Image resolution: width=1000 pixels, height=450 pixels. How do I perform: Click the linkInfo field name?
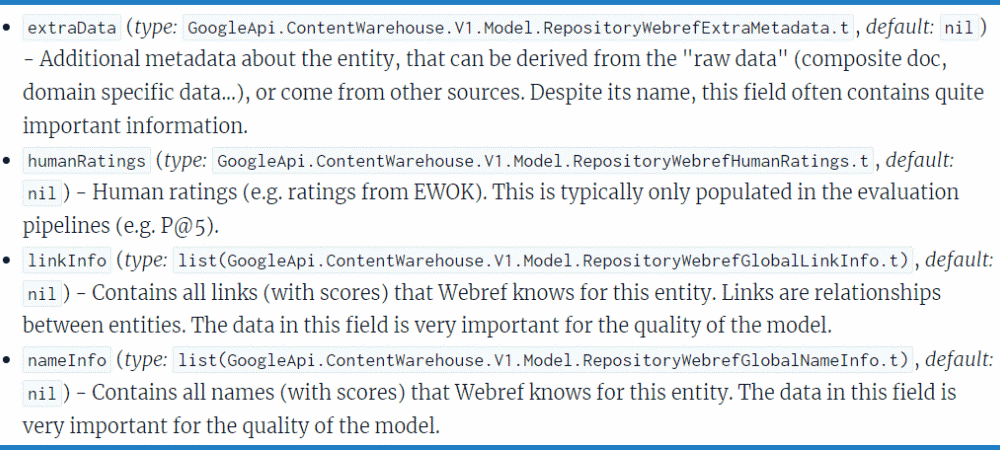coord(68,261)
